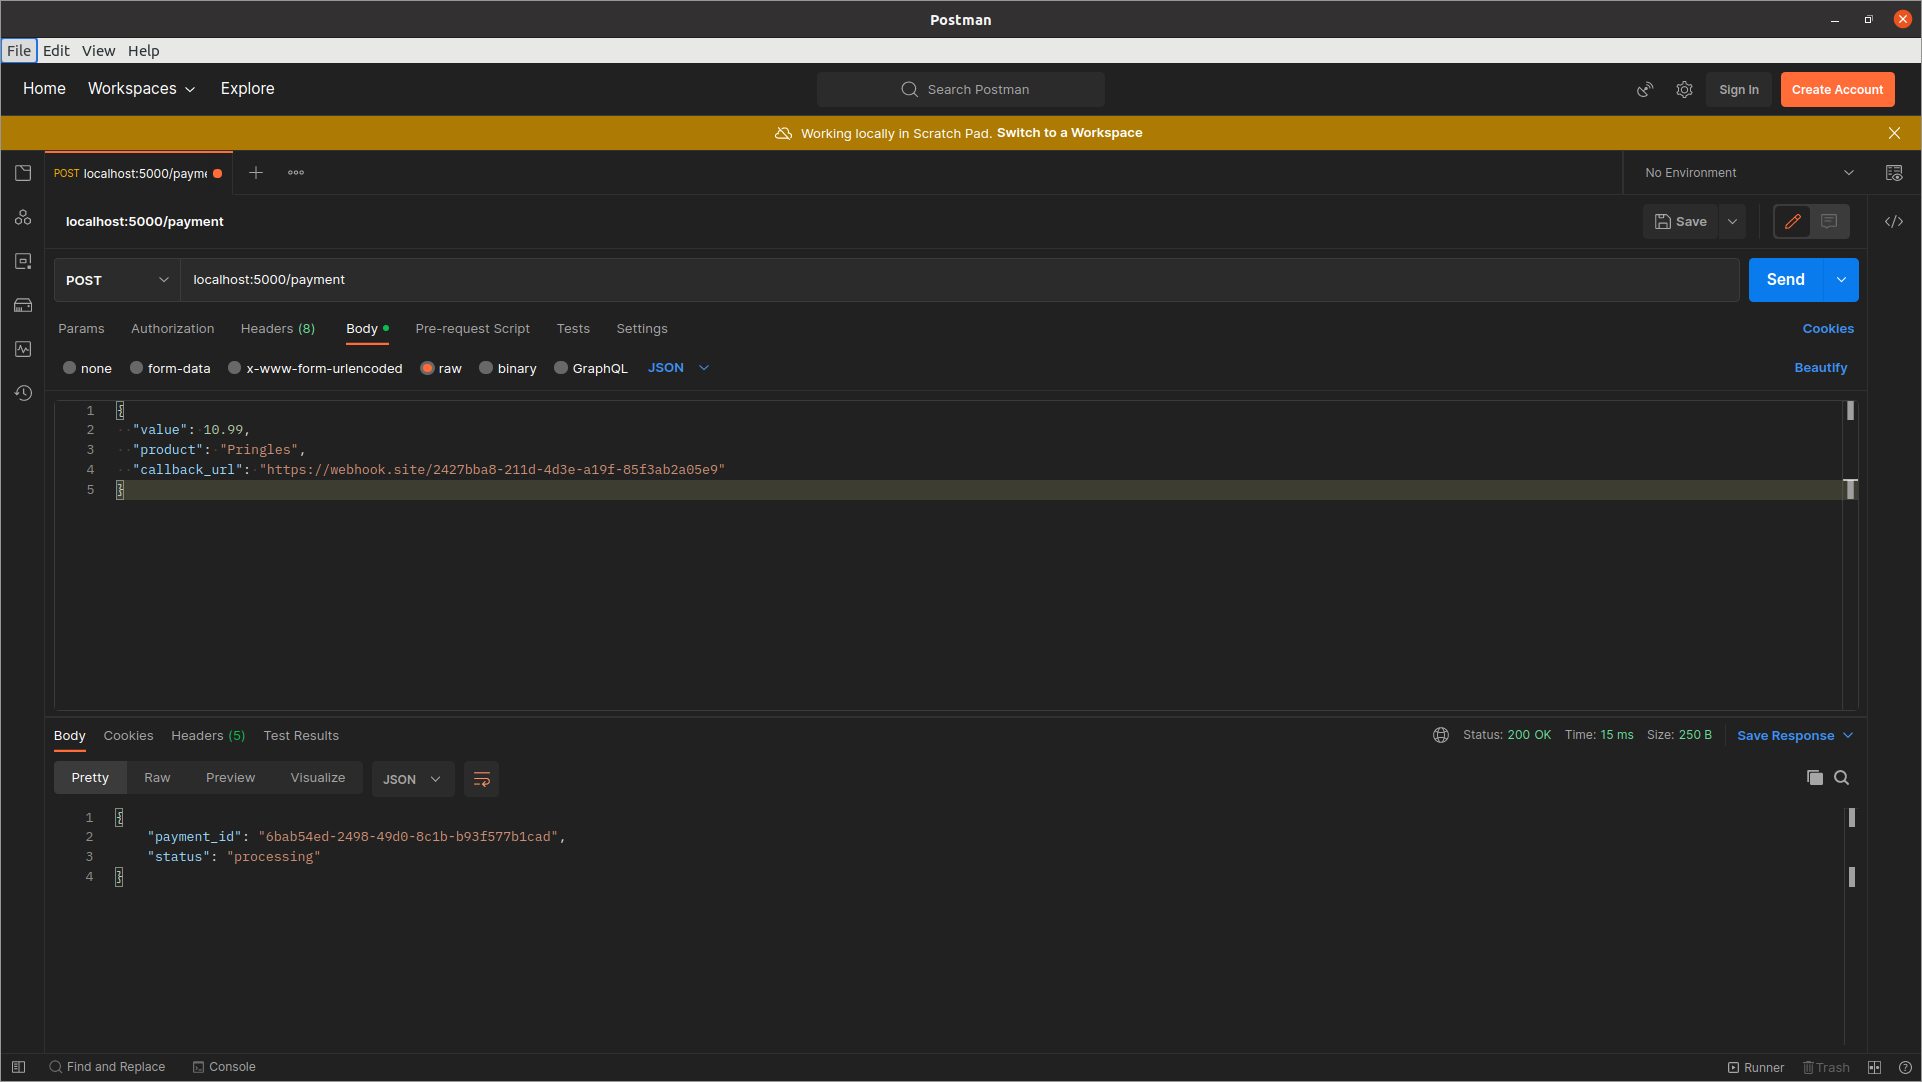
Task: Click the globe icon in response status bar
Action: point(1442,735)
